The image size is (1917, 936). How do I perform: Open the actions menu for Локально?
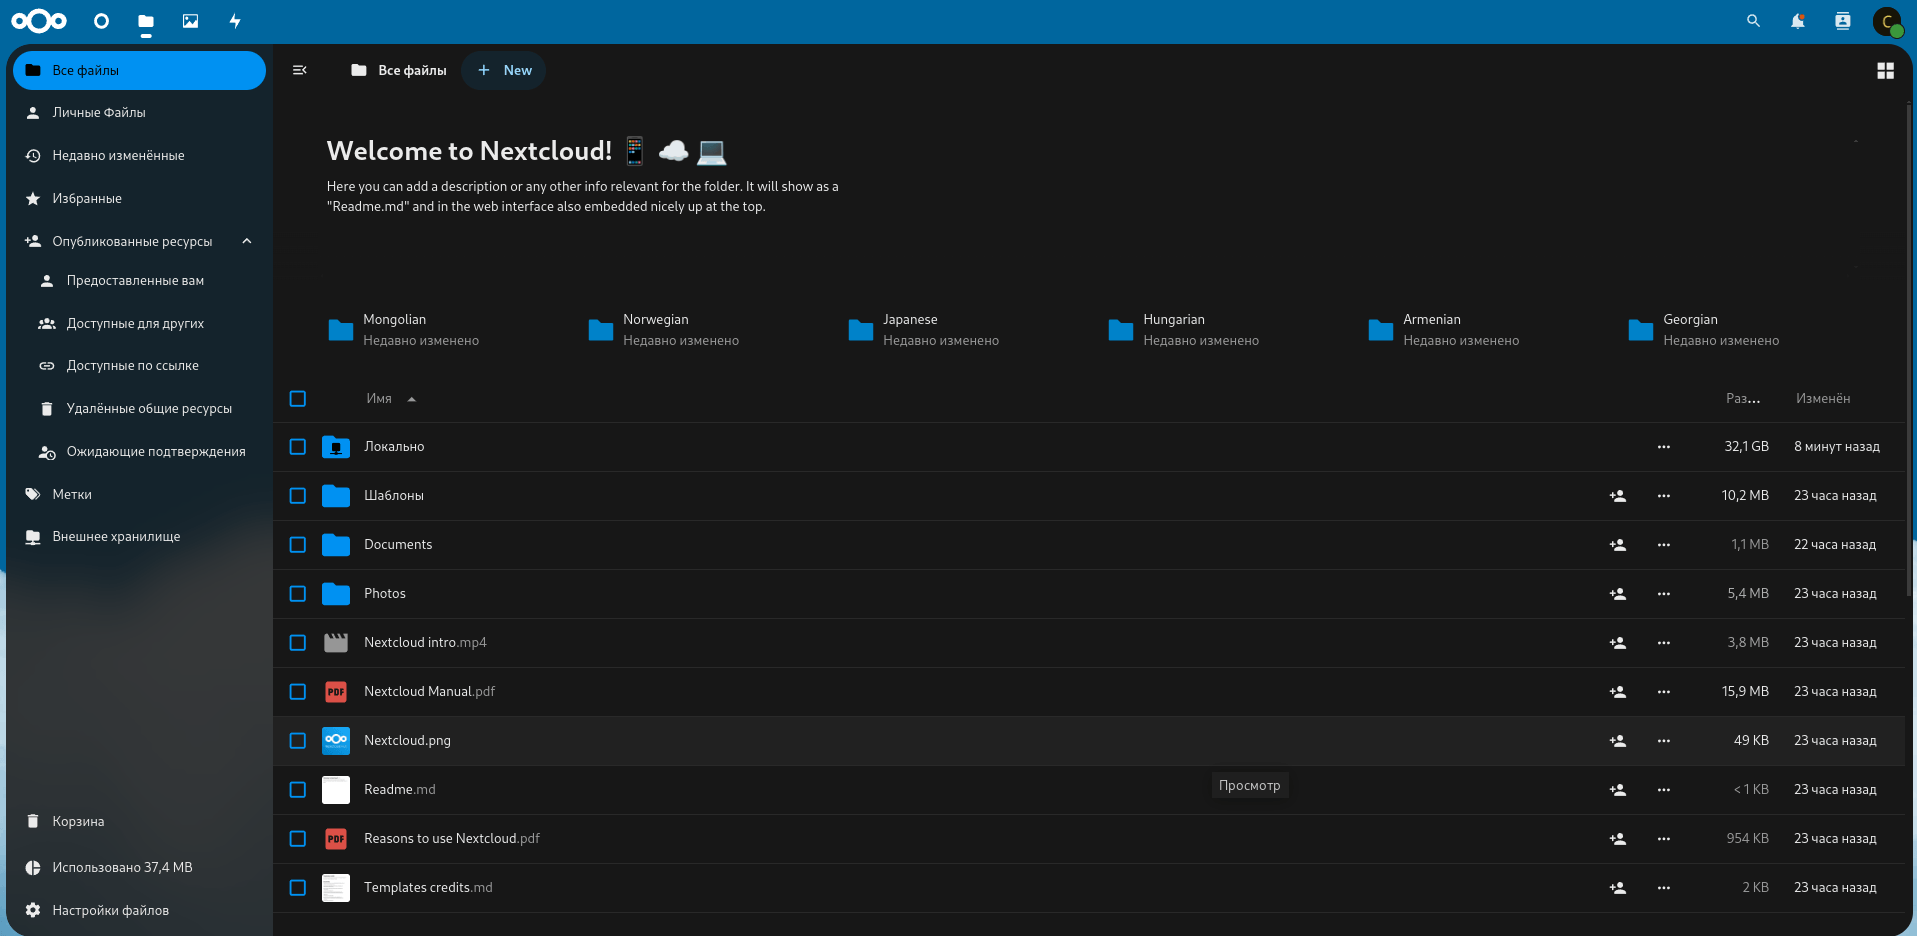point(1663,447)
